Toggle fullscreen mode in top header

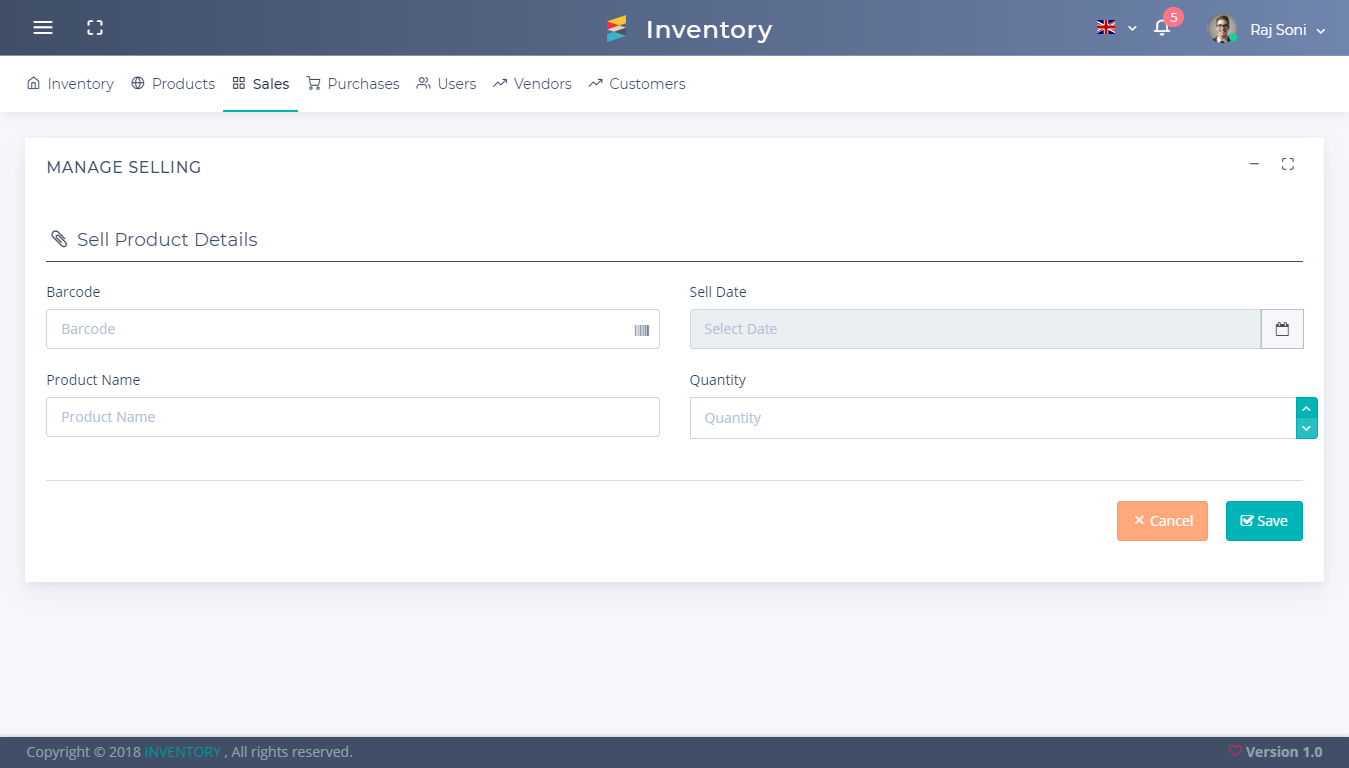[95, 28]
